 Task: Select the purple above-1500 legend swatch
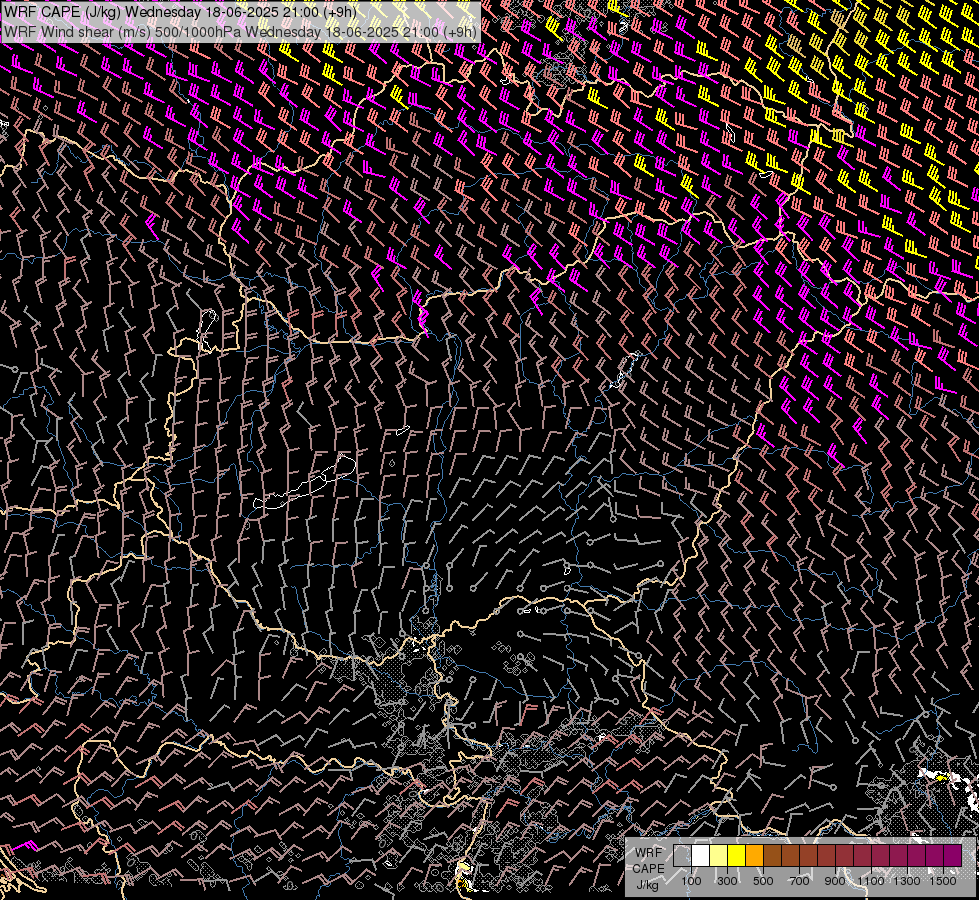953,856
